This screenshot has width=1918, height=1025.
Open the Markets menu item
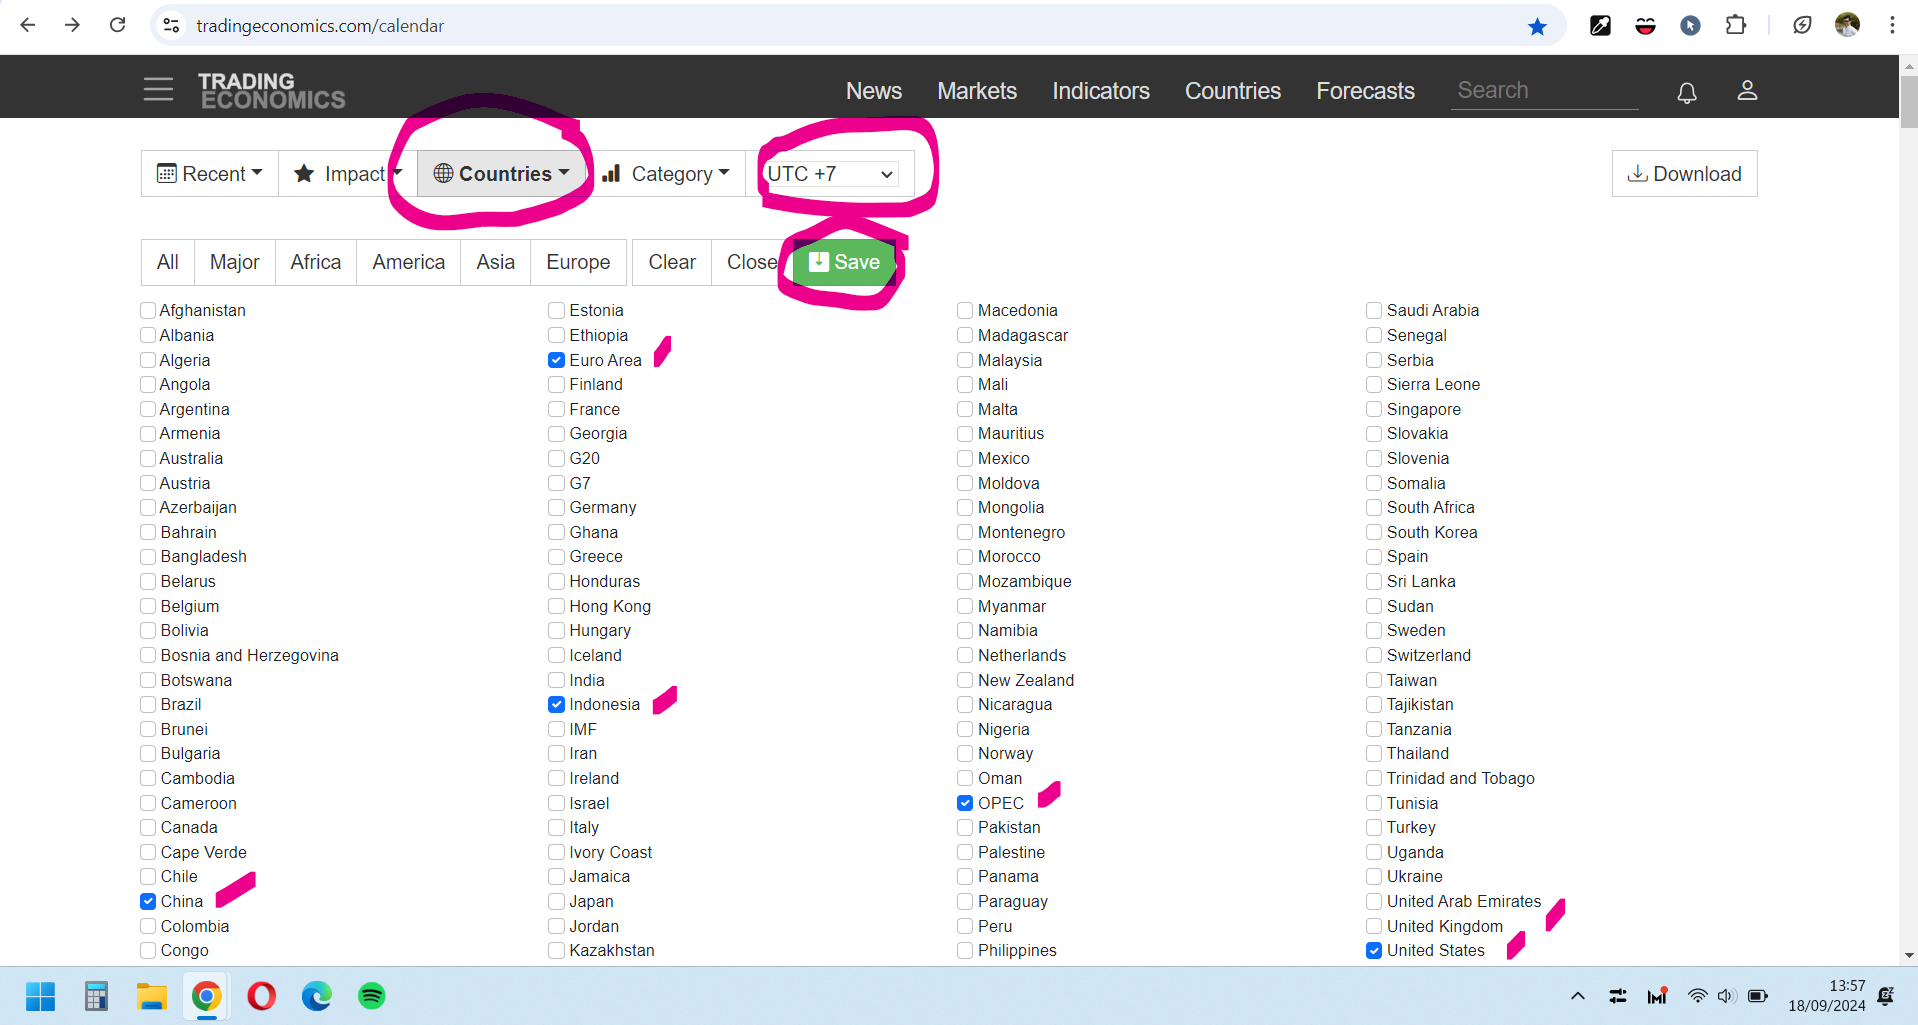coord(976,91)
